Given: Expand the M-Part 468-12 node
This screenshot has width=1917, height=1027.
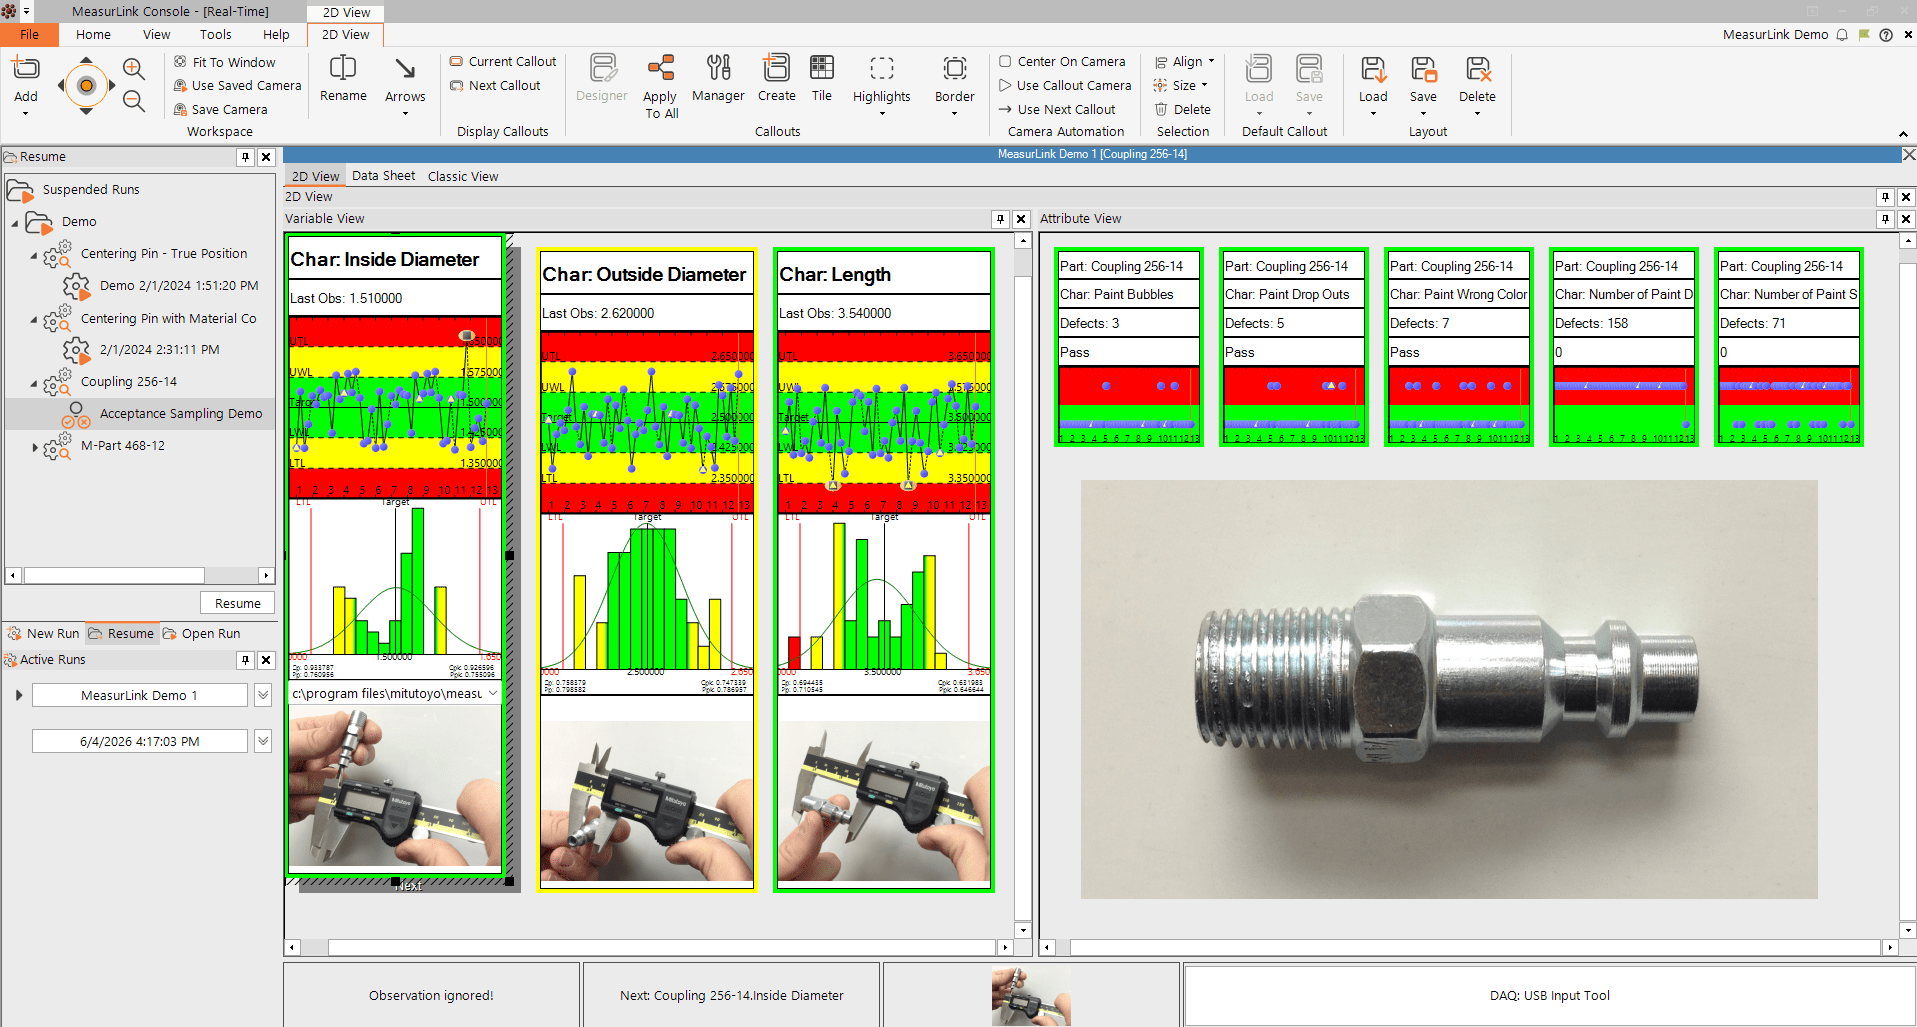Looking at the screenshot, I should click(x=34, y=447).
